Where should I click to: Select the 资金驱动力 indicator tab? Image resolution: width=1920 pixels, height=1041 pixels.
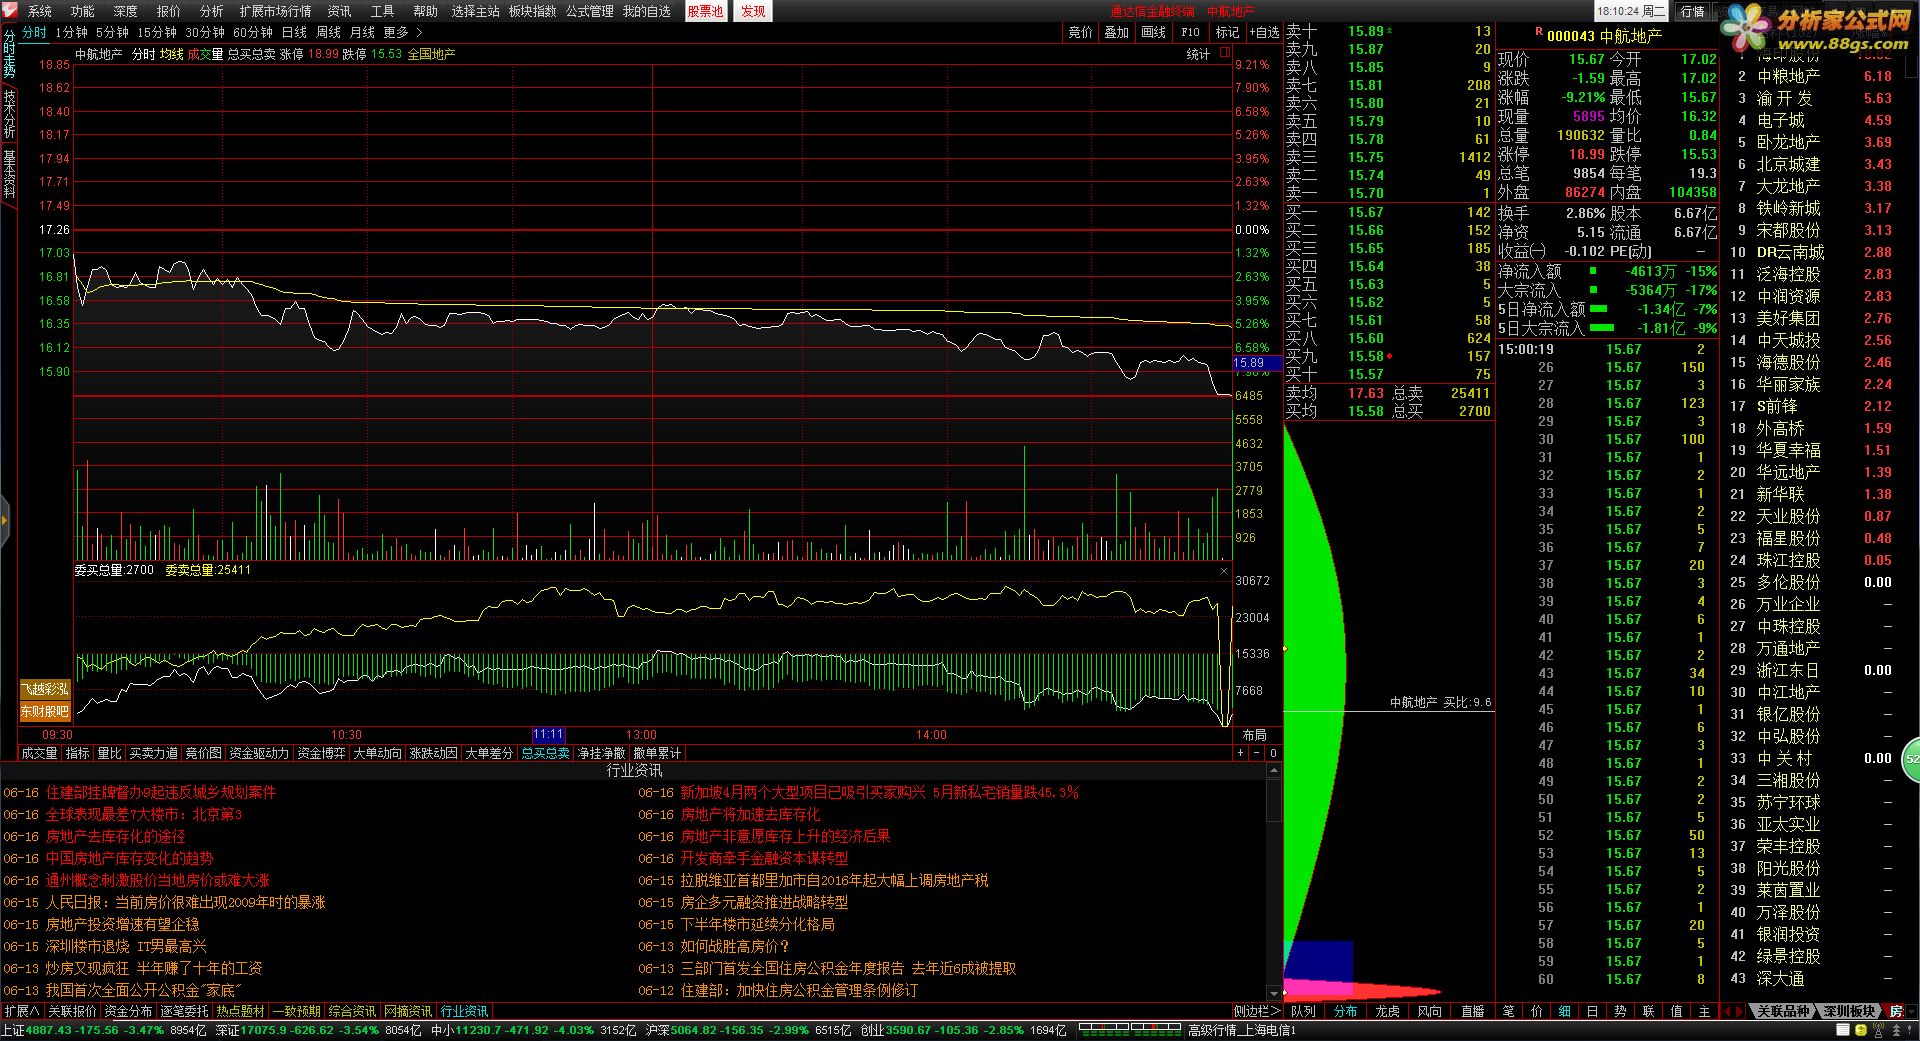click(x=259, y=753)
